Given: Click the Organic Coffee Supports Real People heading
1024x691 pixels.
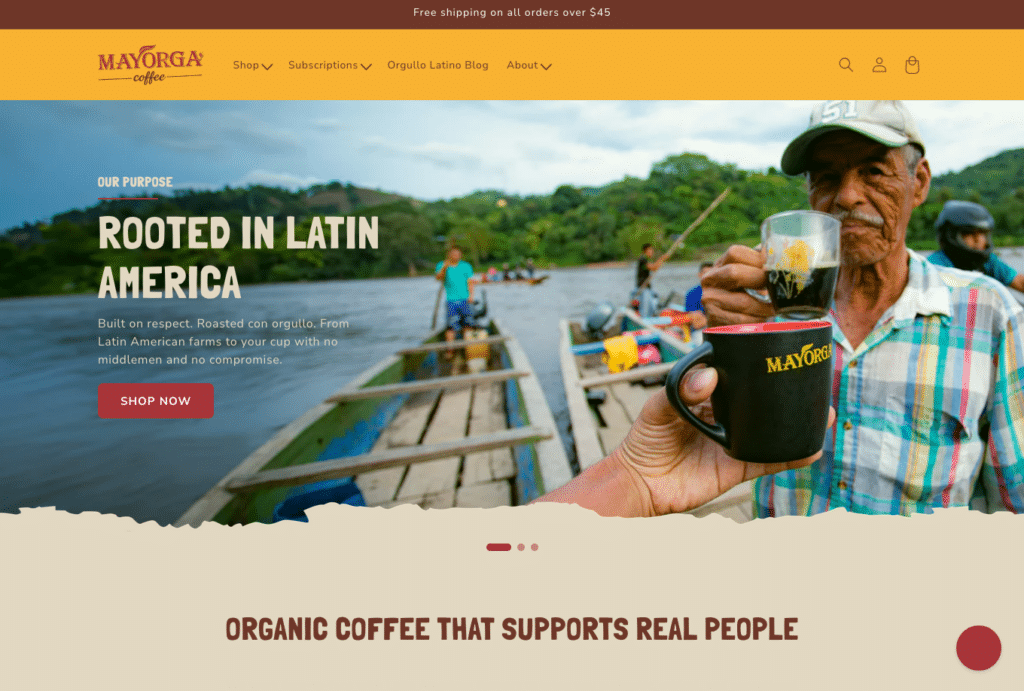Looking at the screenshot, I should point(512,629).
